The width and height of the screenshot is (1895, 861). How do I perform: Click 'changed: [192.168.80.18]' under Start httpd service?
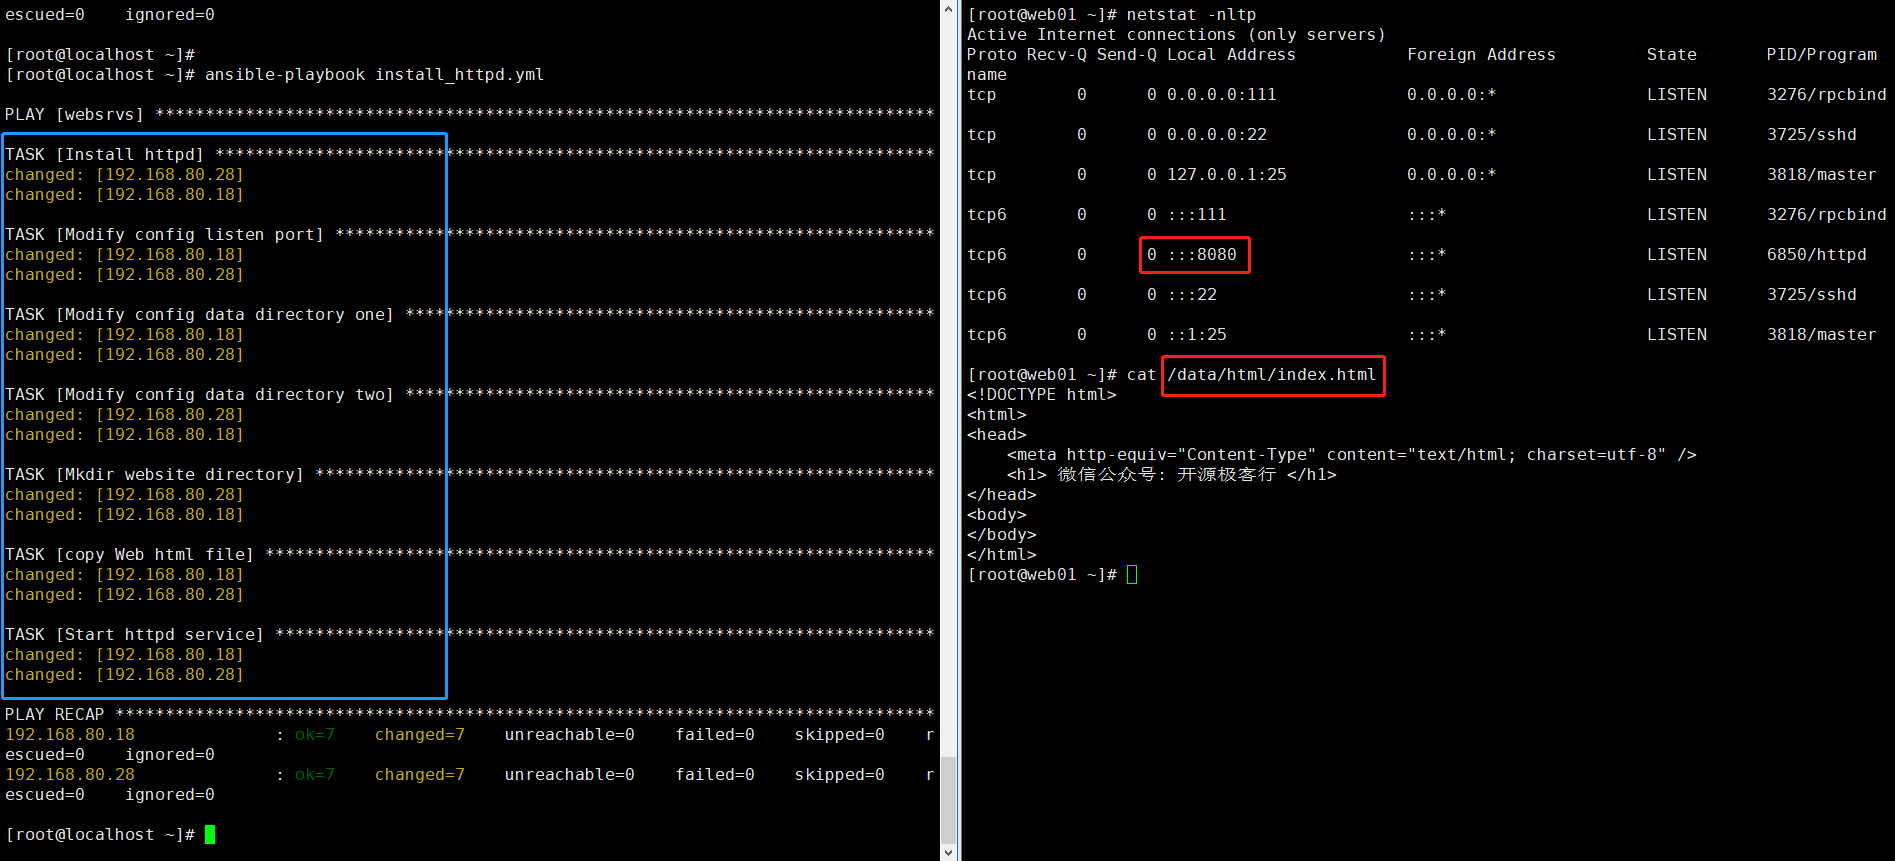click(124, 655)
